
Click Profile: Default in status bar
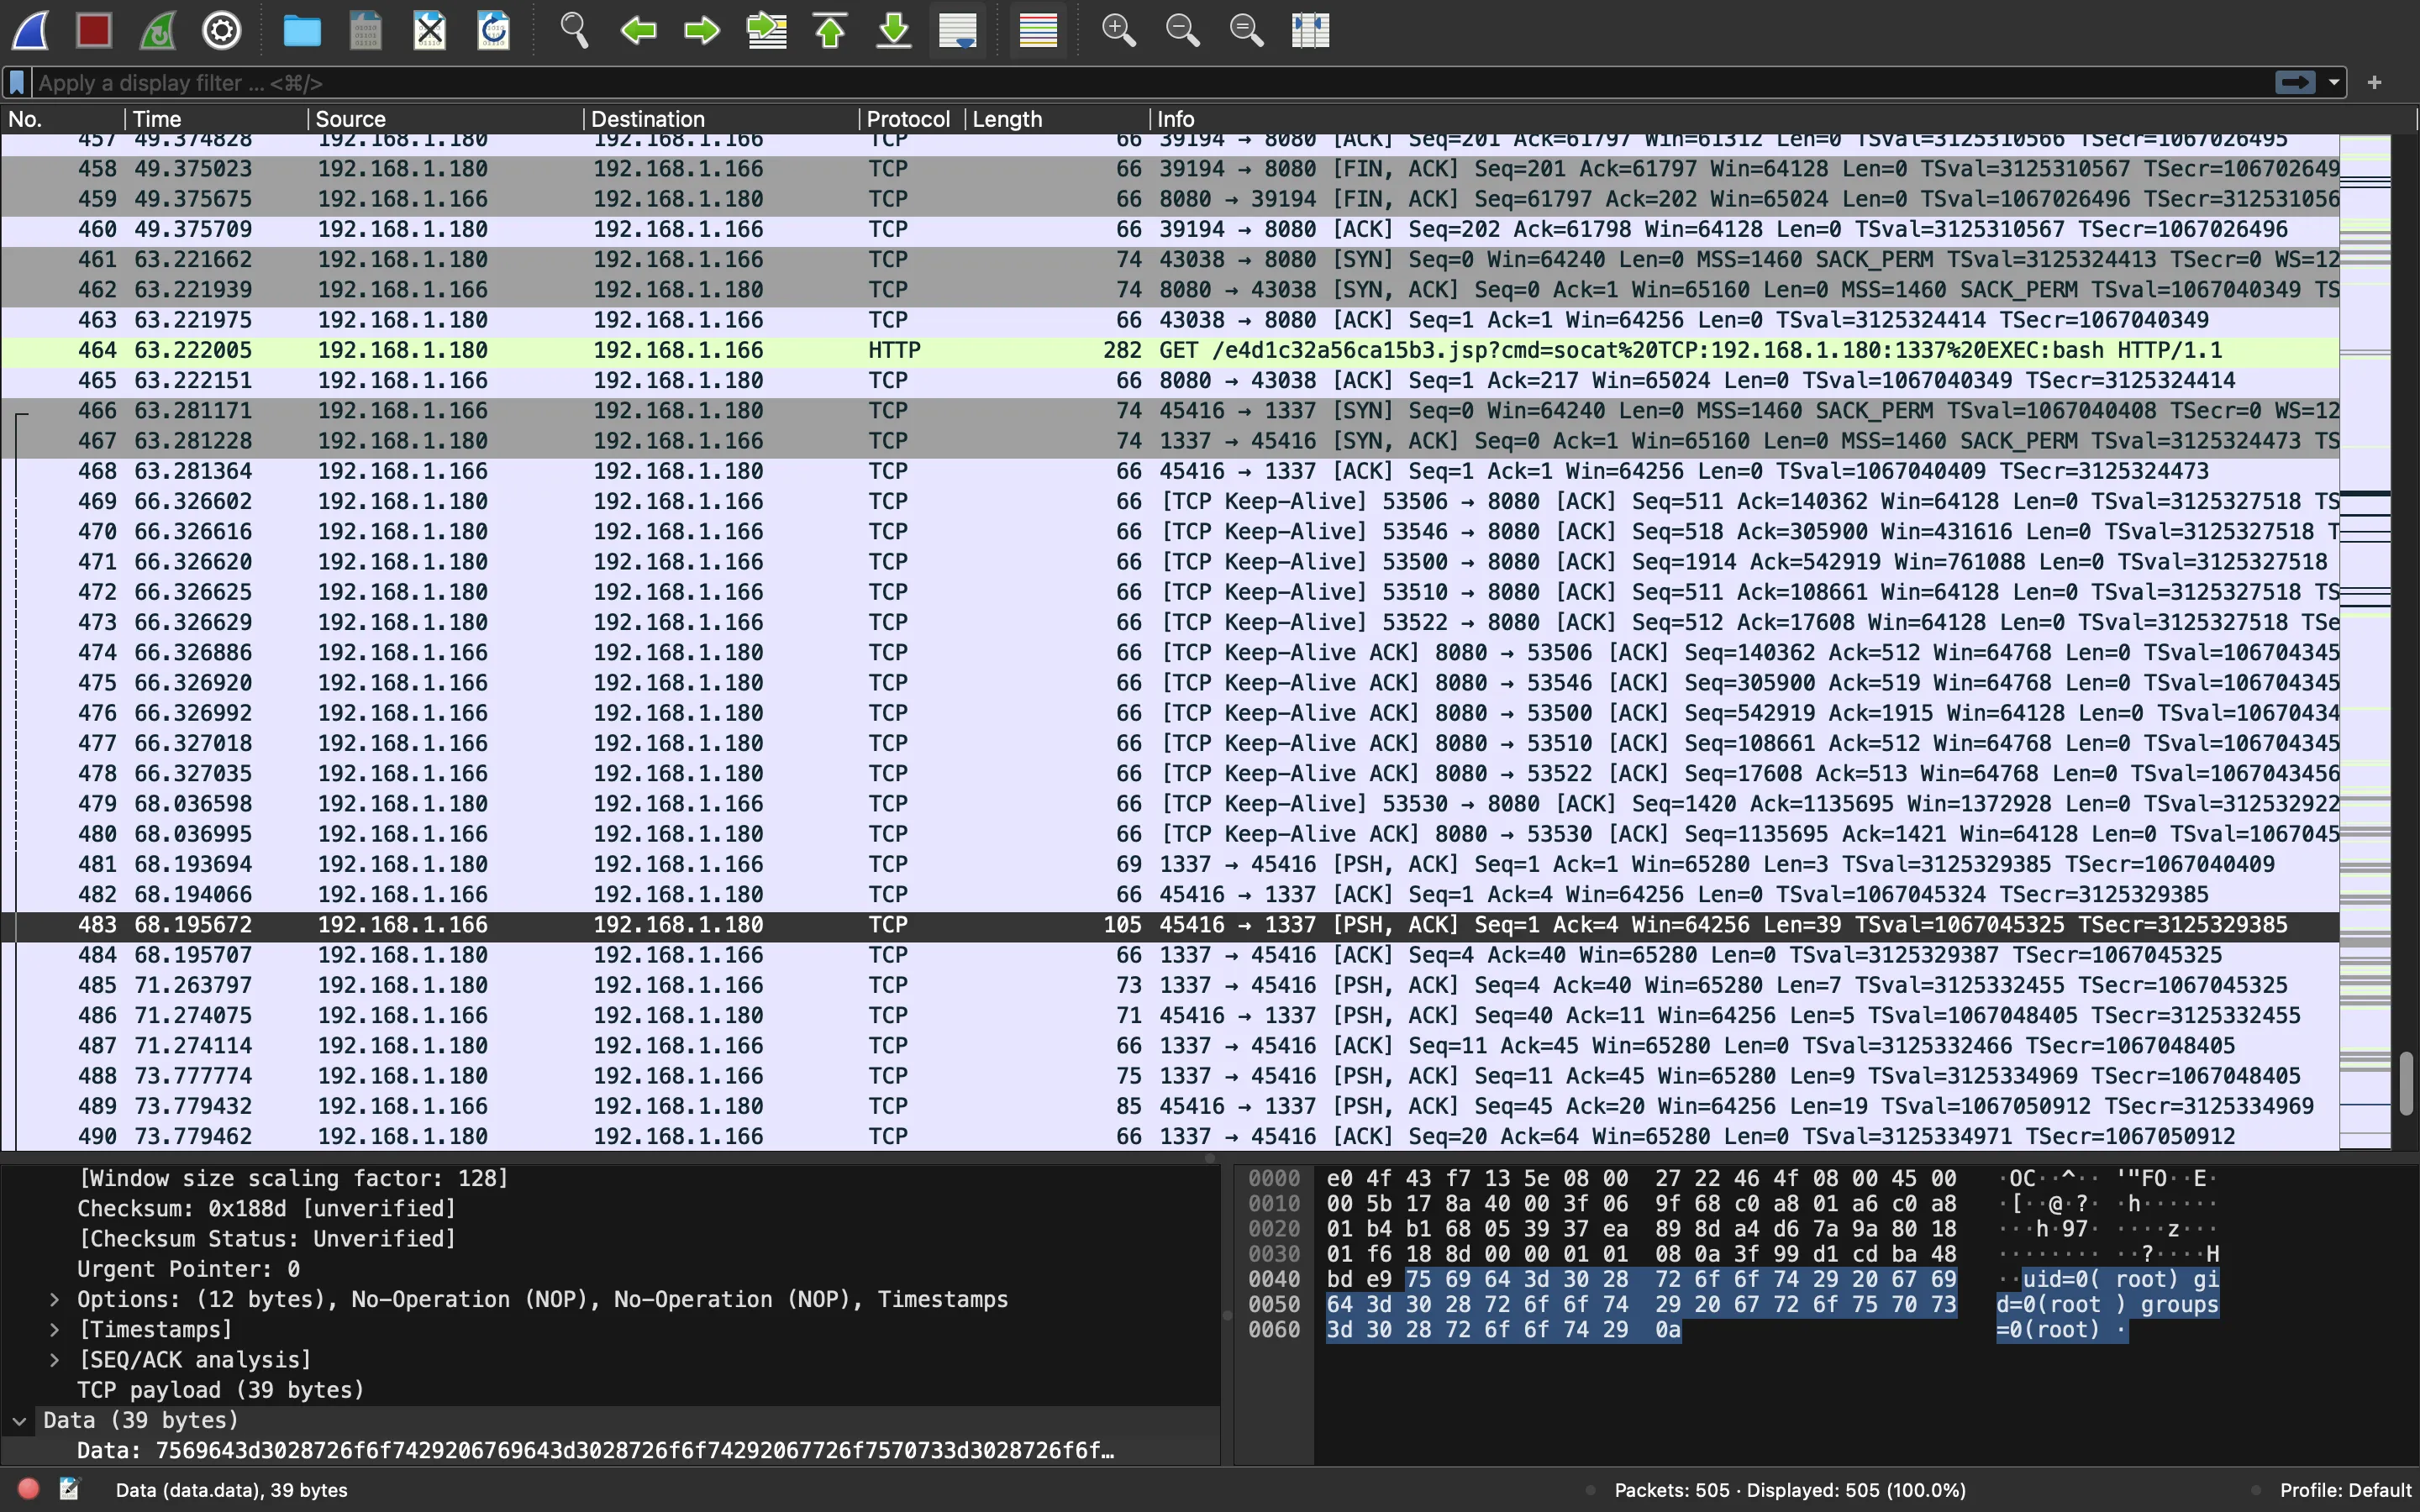point(2346,1490)
